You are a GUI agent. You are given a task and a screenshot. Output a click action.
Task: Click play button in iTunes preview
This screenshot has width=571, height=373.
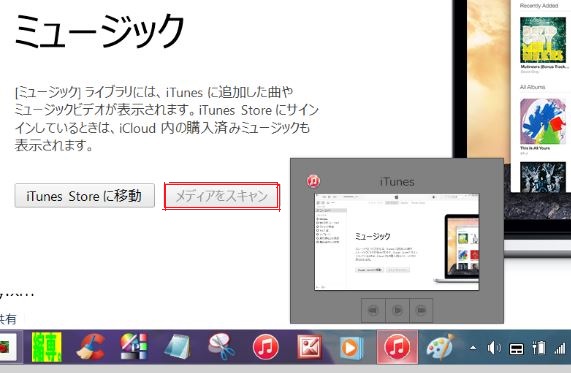397,310
